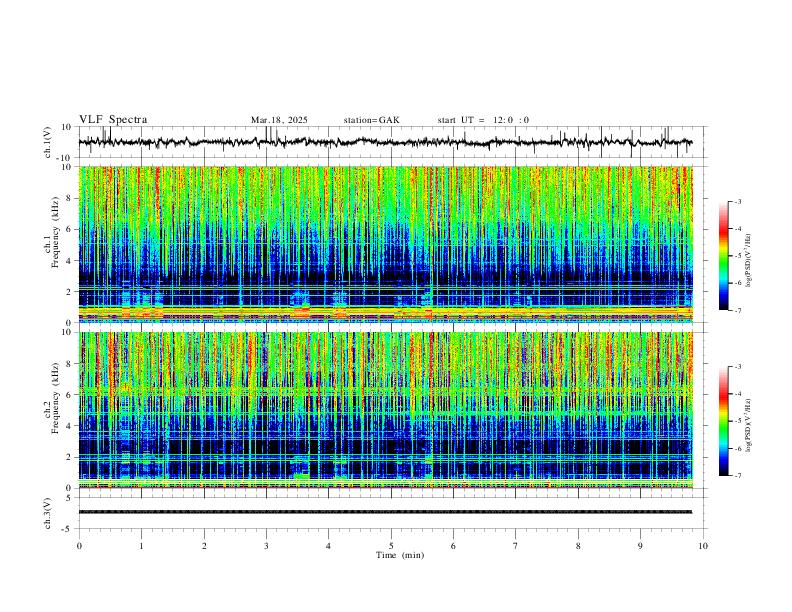The height and width of the screenshot is (612, 792).
Task: Click the ch.2 "Frequency (kHz)" axis label
Action: (56, 398)
